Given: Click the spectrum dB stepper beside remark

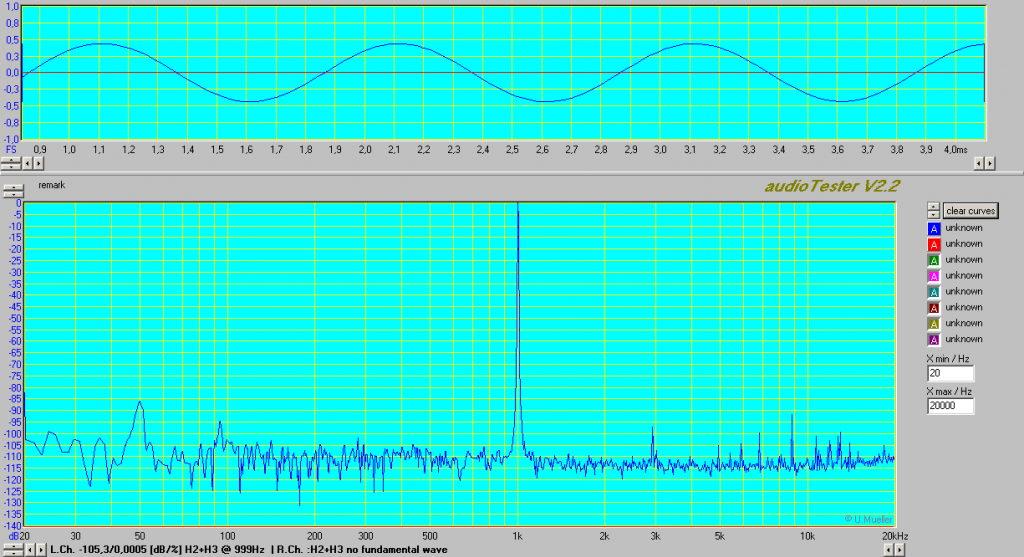Looking at the screenshot, I should tap(12, 188).
